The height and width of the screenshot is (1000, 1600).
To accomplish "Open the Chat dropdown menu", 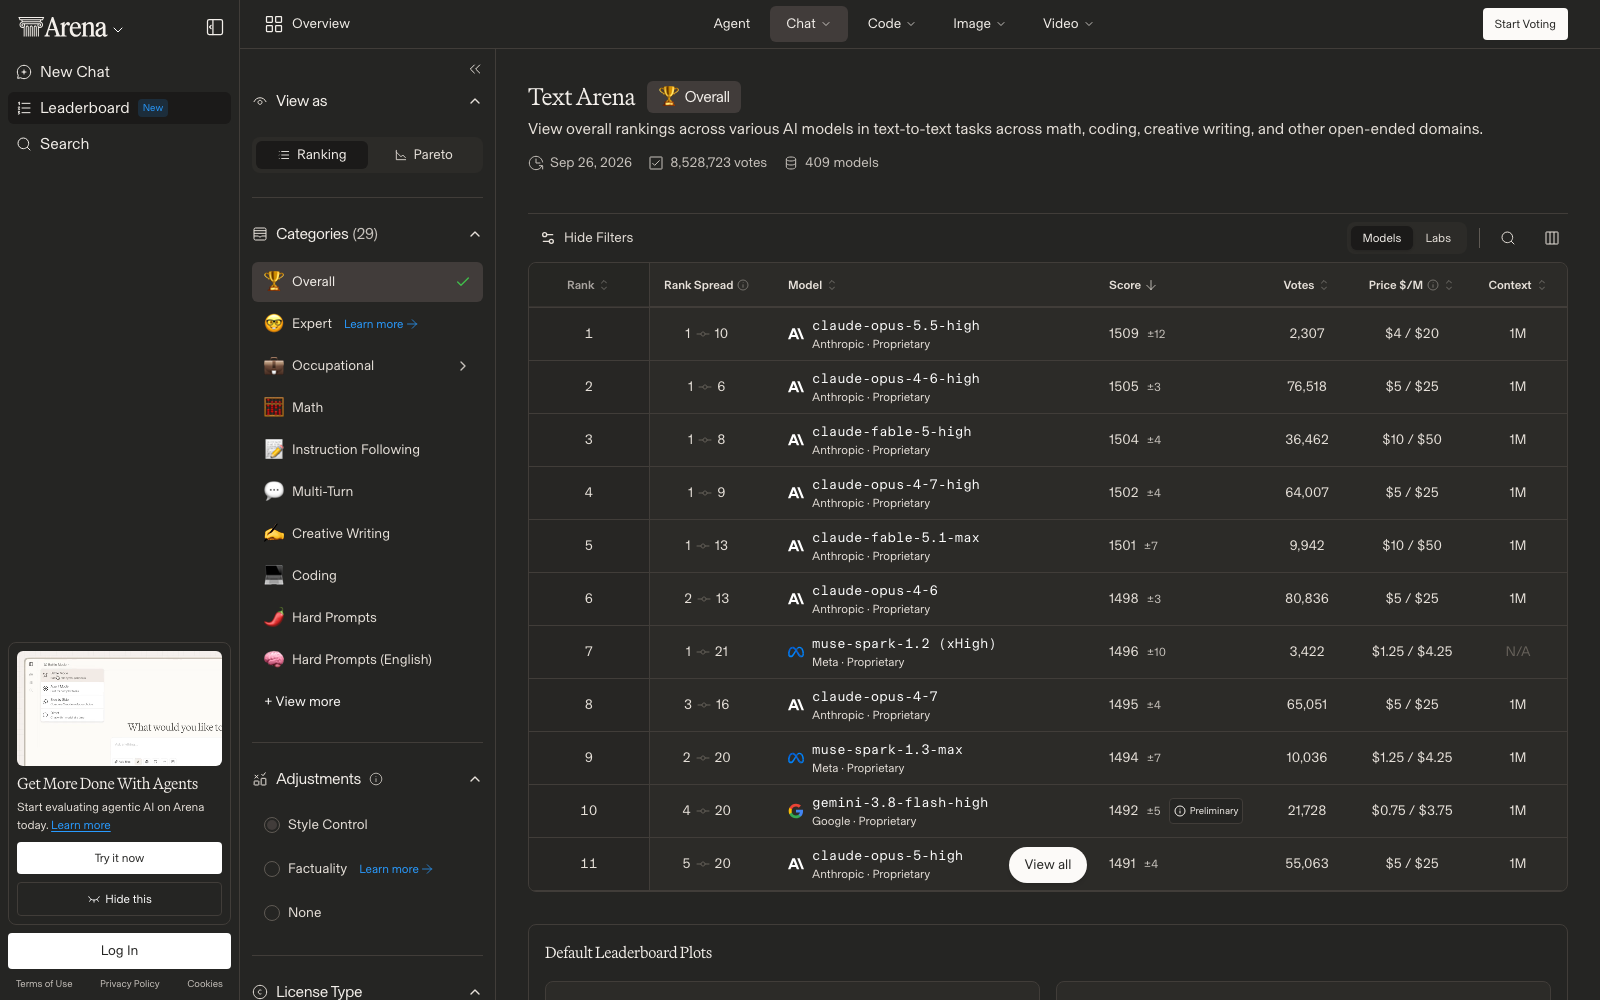I will click(809, 24).
